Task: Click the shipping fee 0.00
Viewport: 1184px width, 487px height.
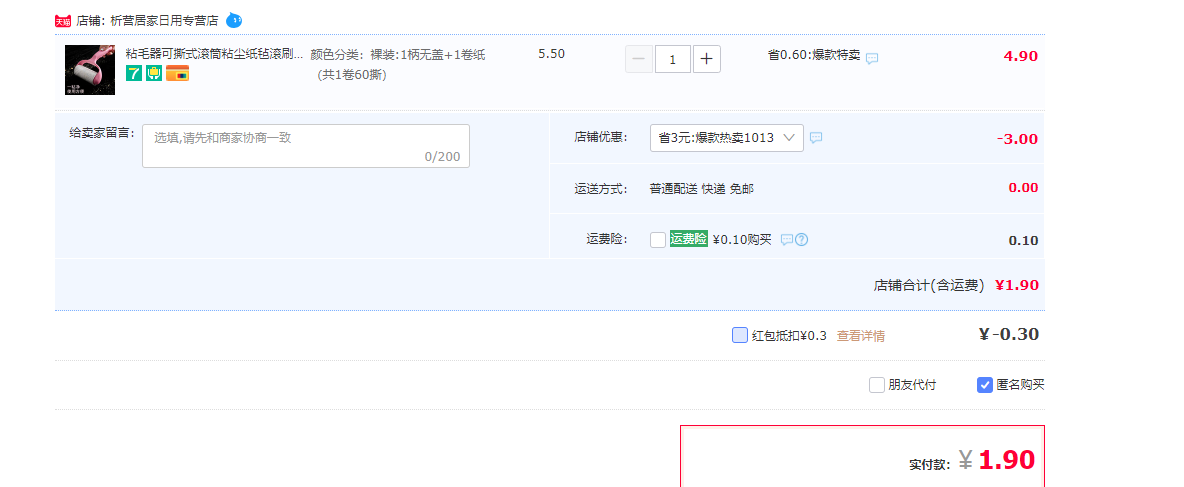Action: click(x=1023, y=188)
